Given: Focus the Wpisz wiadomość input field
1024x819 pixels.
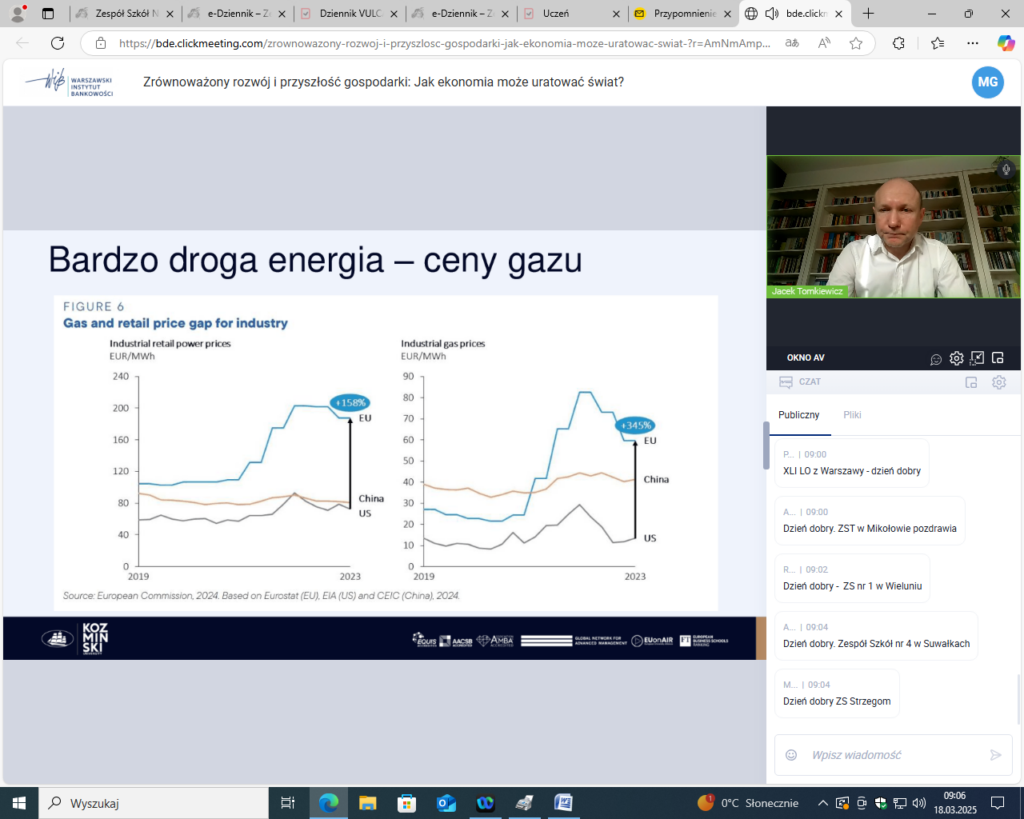Looking at the screenshot, I should point(893,755).
